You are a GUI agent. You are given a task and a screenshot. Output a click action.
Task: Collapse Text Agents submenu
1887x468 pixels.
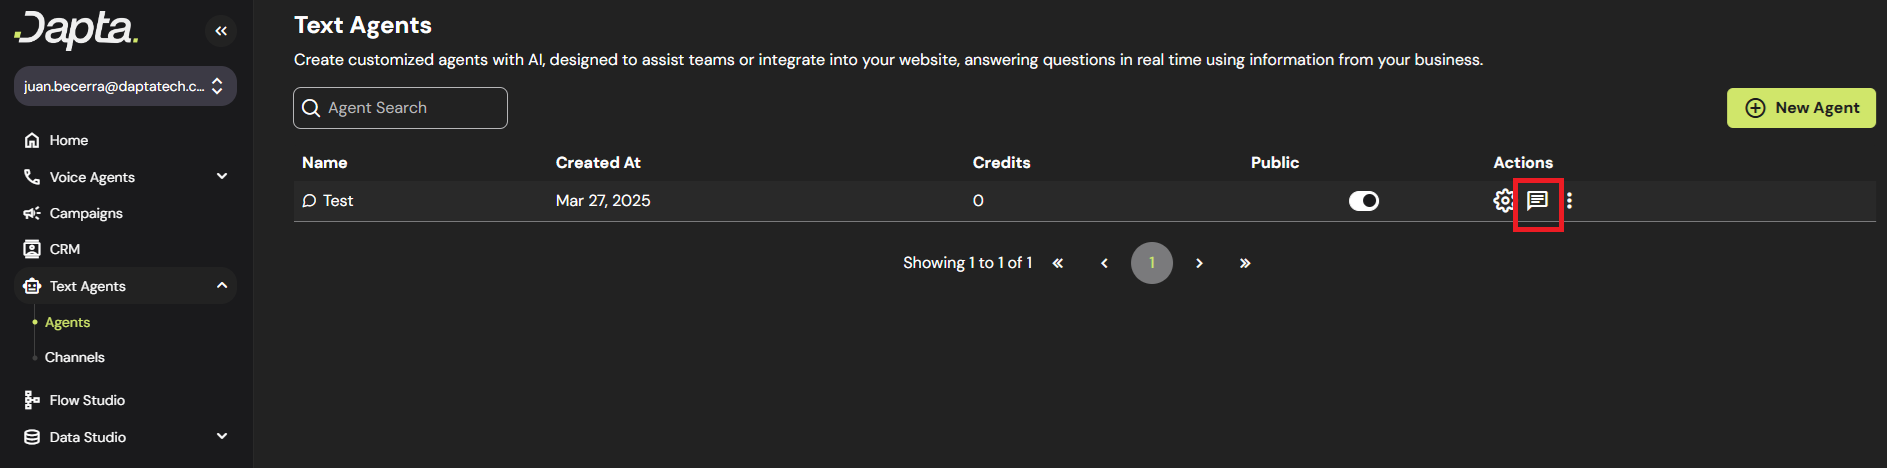[x=222, y=286]
